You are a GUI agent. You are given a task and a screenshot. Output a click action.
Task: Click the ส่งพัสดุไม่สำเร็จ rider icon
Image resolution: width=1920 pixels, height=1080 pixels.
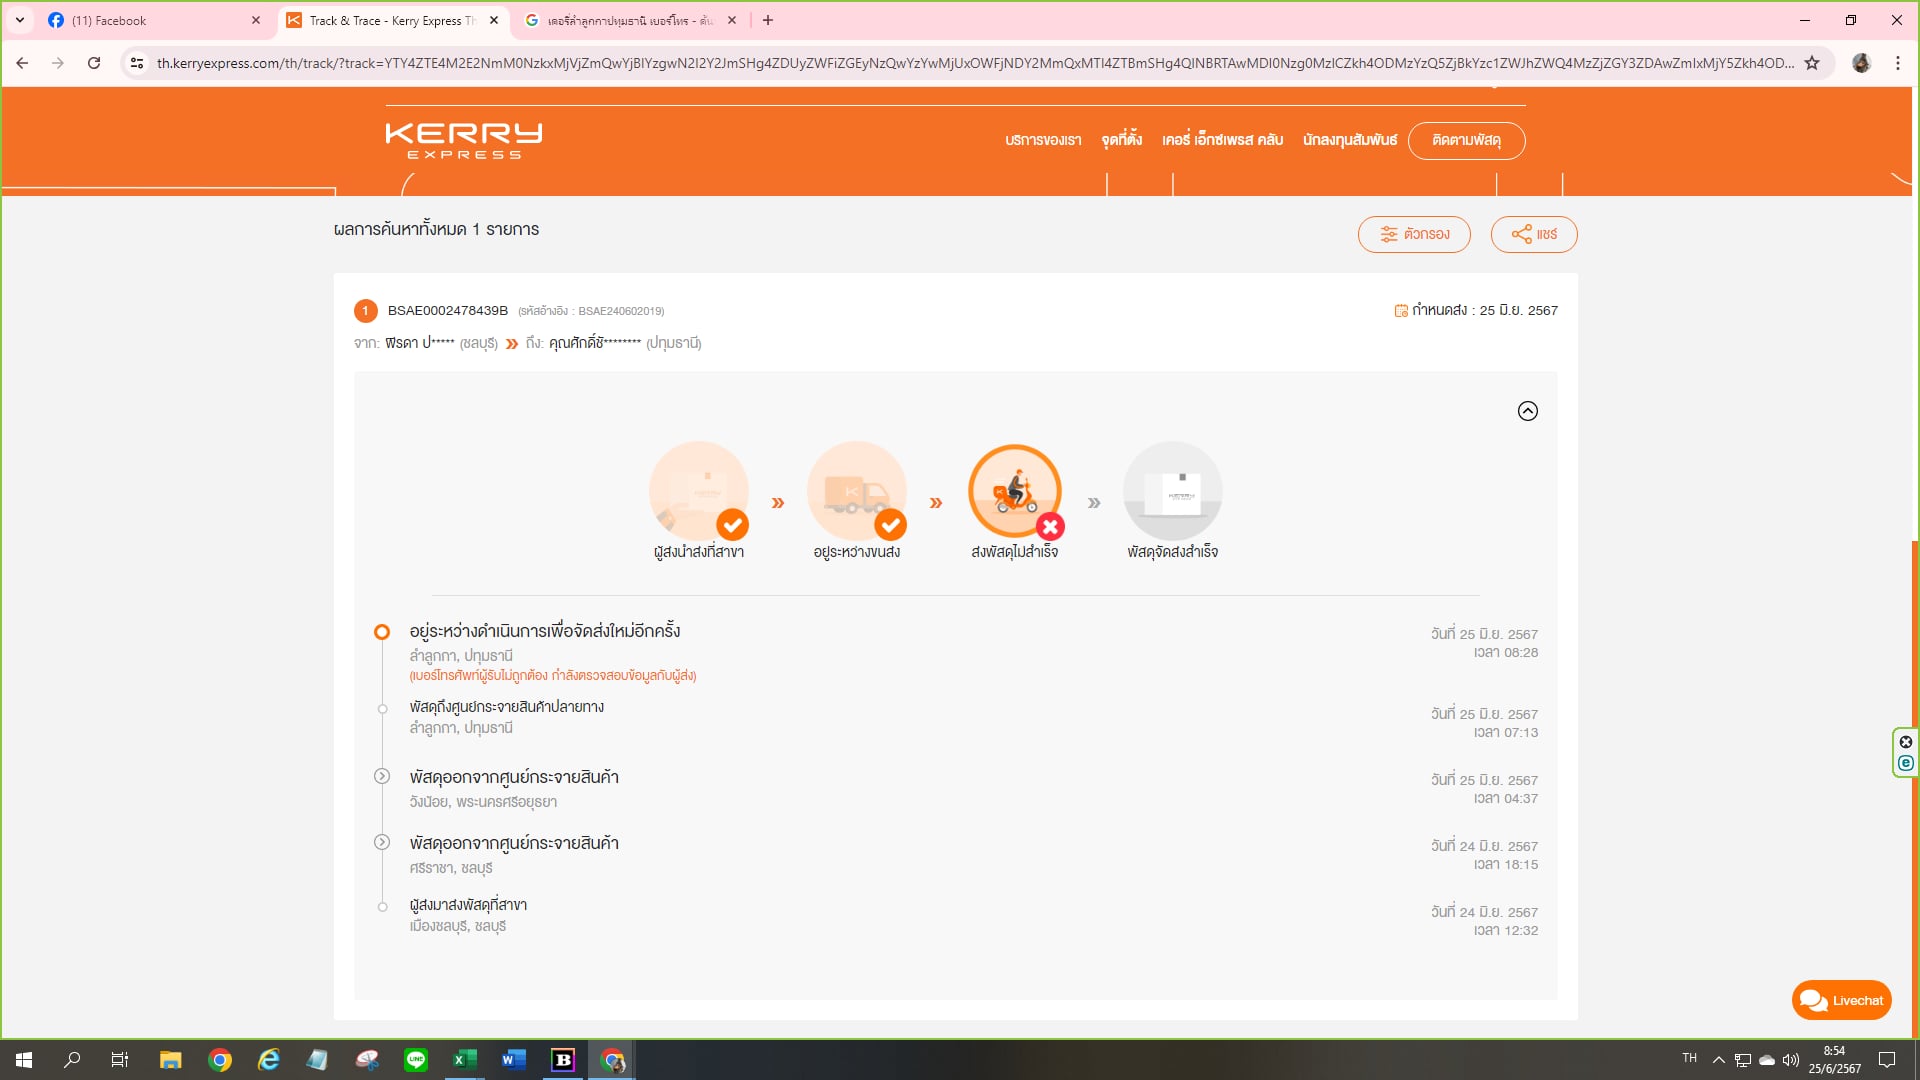1015,491
